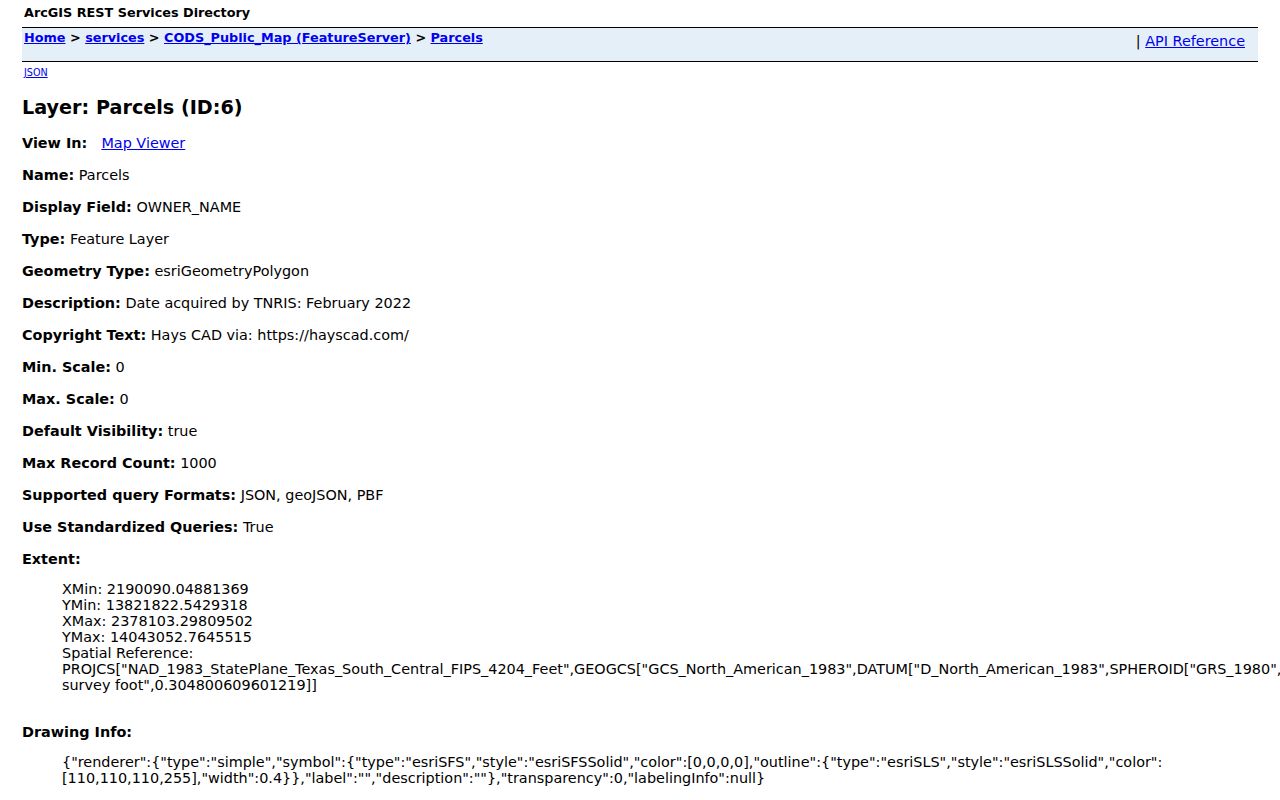1280x800 pixels.
Task: Click the Drawing Info: label
Action: (77, 732)
